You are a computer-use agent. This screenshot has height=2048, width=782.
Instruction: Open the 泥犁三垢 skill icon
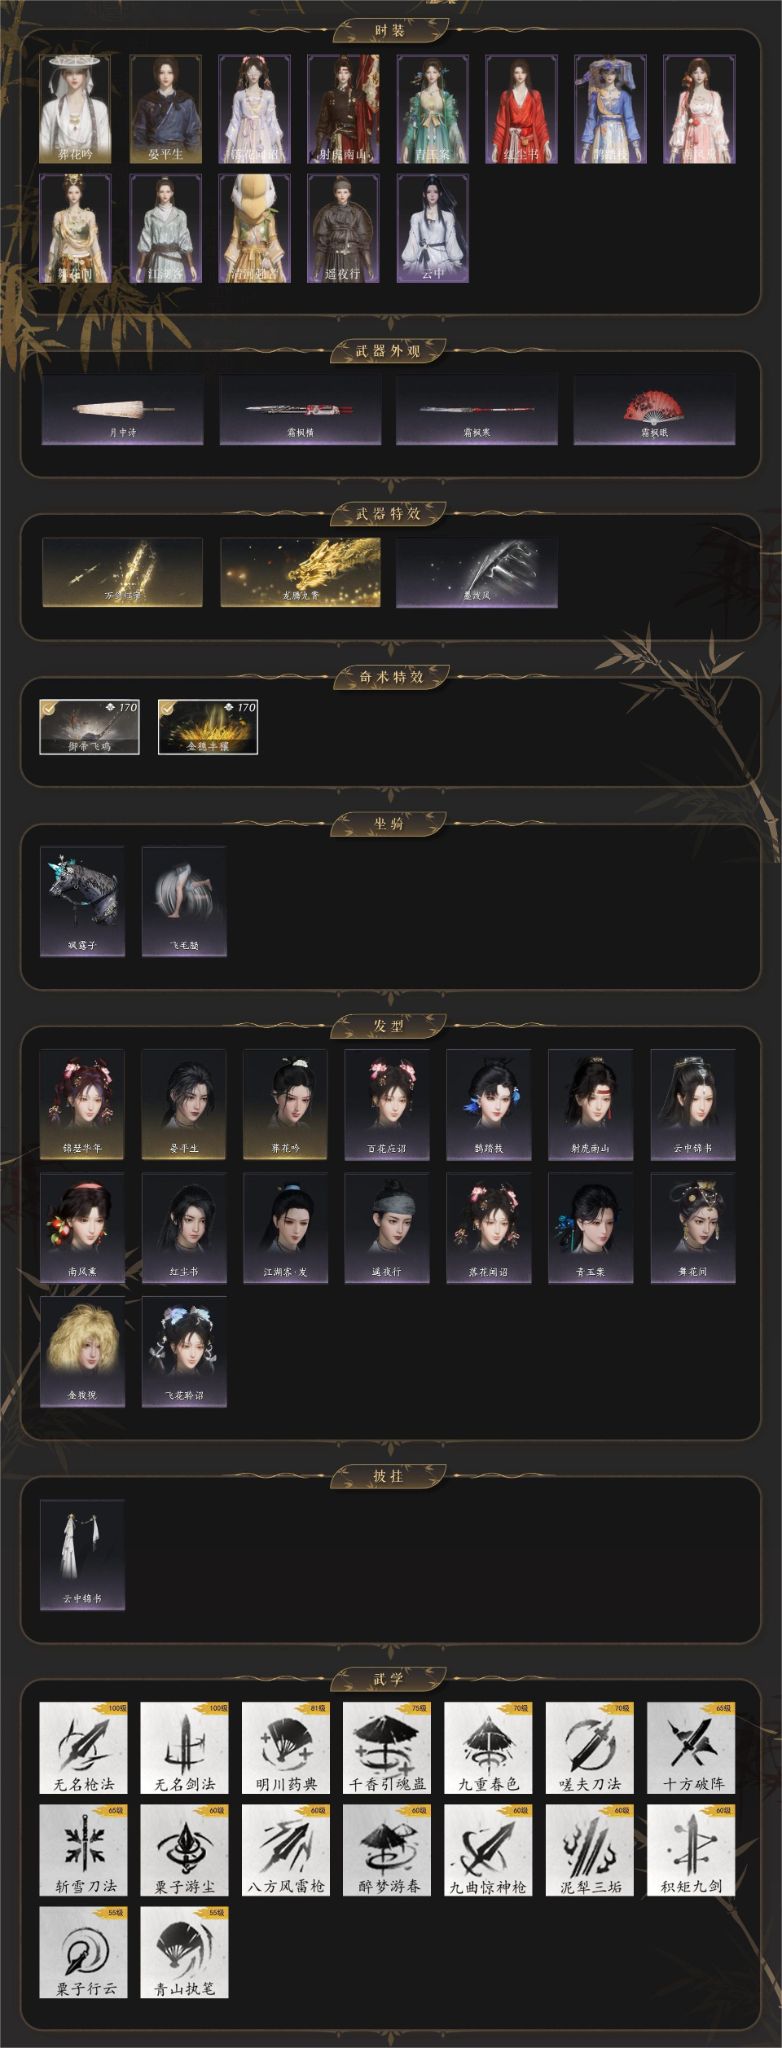coord(590,1850)
